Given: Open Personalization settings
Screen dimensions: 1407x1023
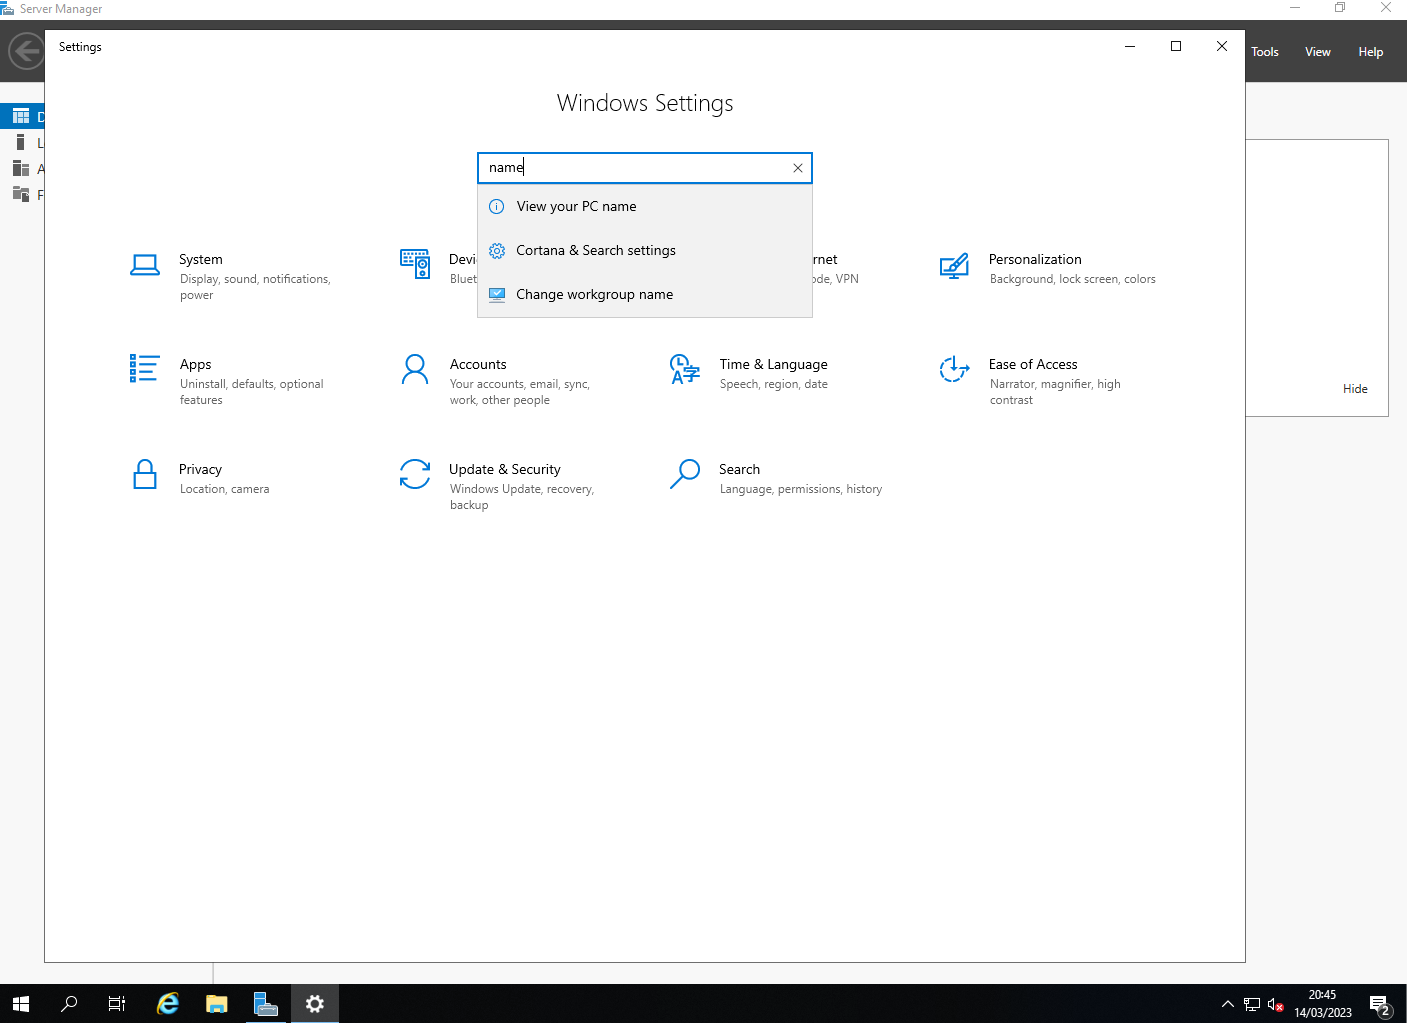Looking at the screenshot, I should [x=1034, y=260].
